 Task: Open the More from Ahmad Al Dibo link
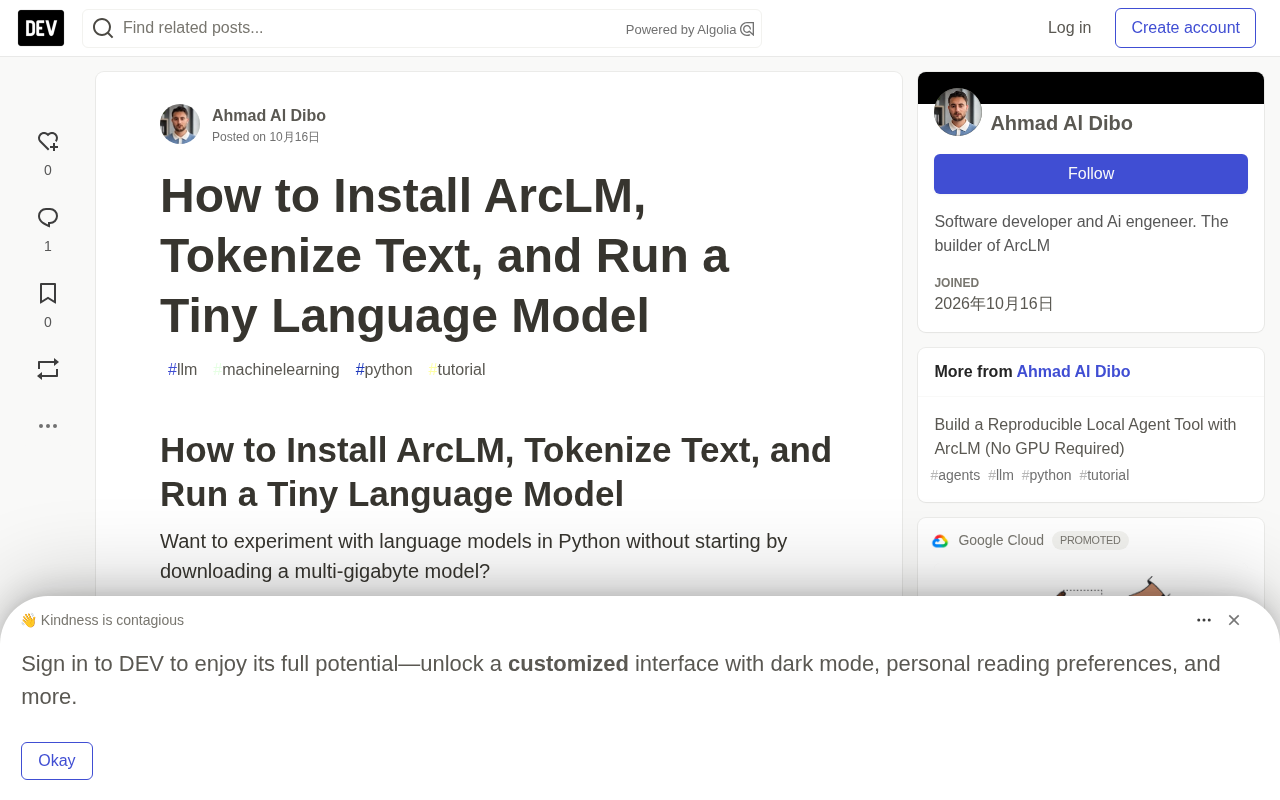point(1074,372)
